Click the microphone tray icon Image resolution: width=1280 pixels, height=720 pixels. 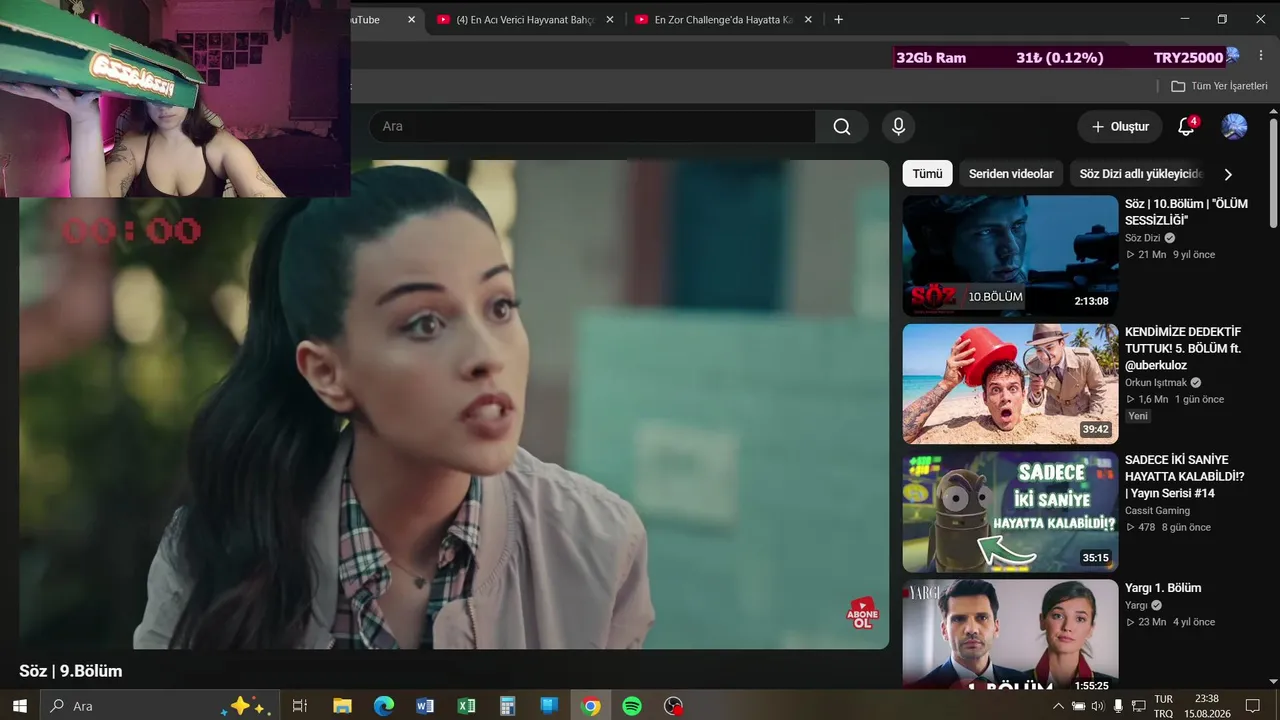(1118, 706)
